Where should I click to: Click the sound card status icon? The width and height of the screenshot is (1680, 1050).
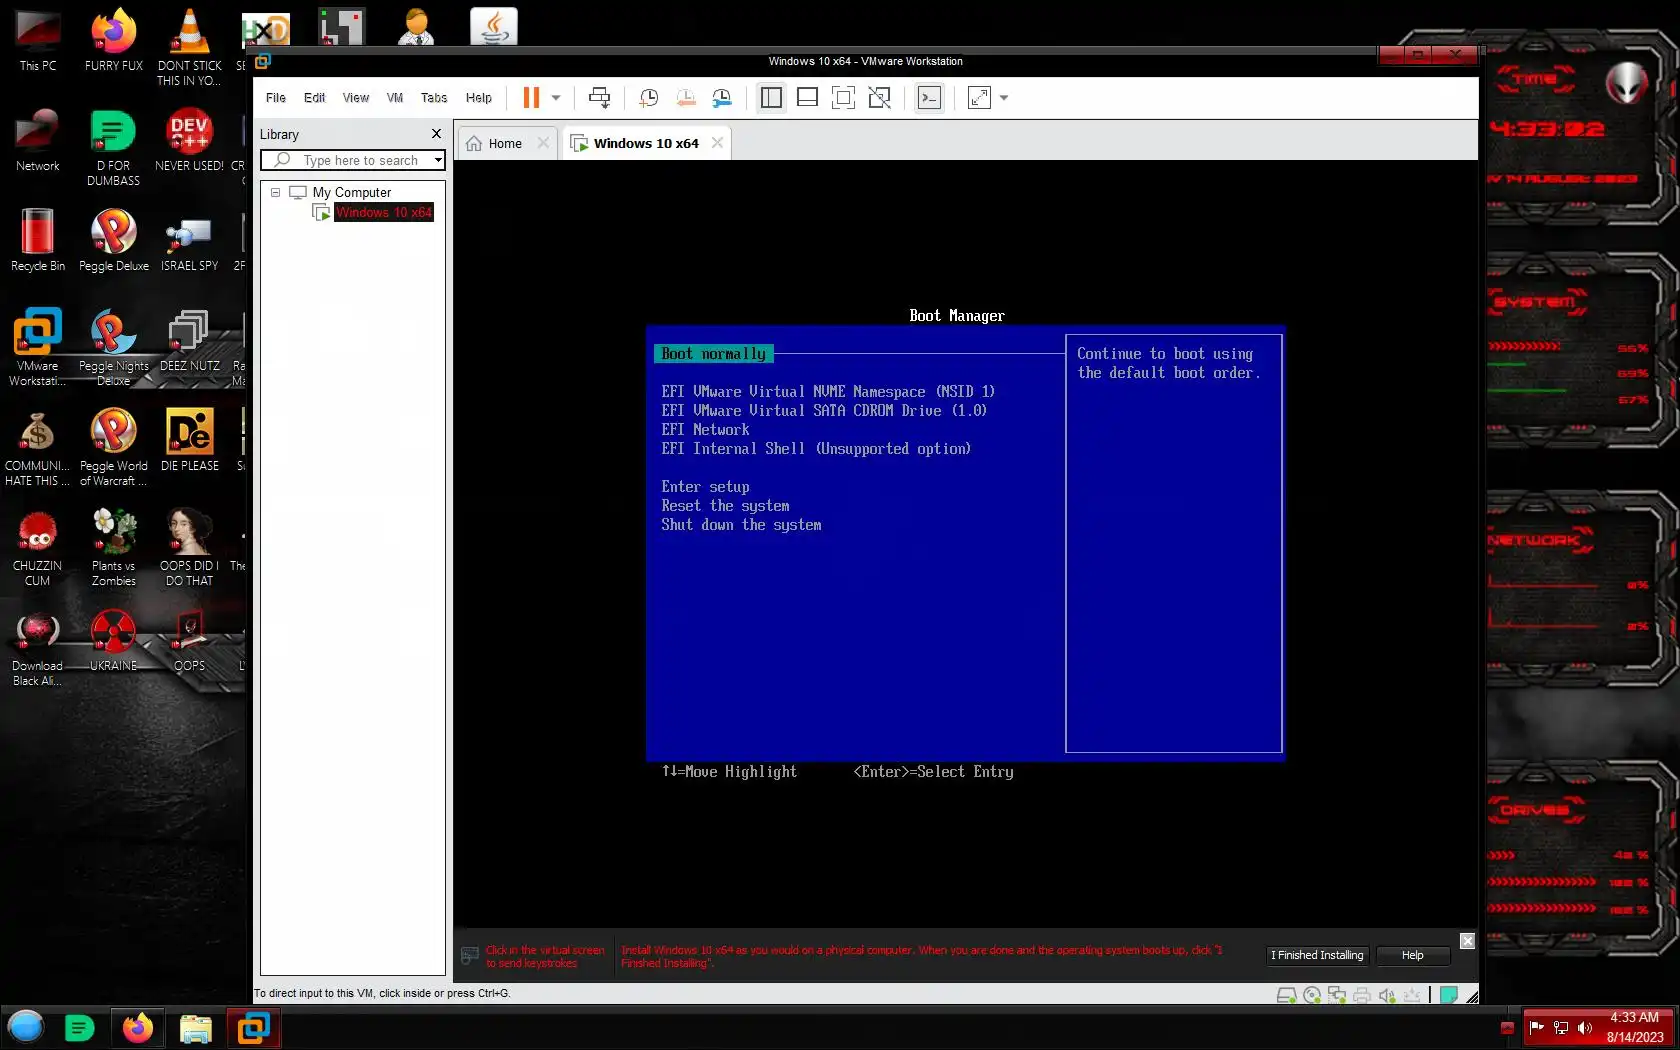[1387, 995]
